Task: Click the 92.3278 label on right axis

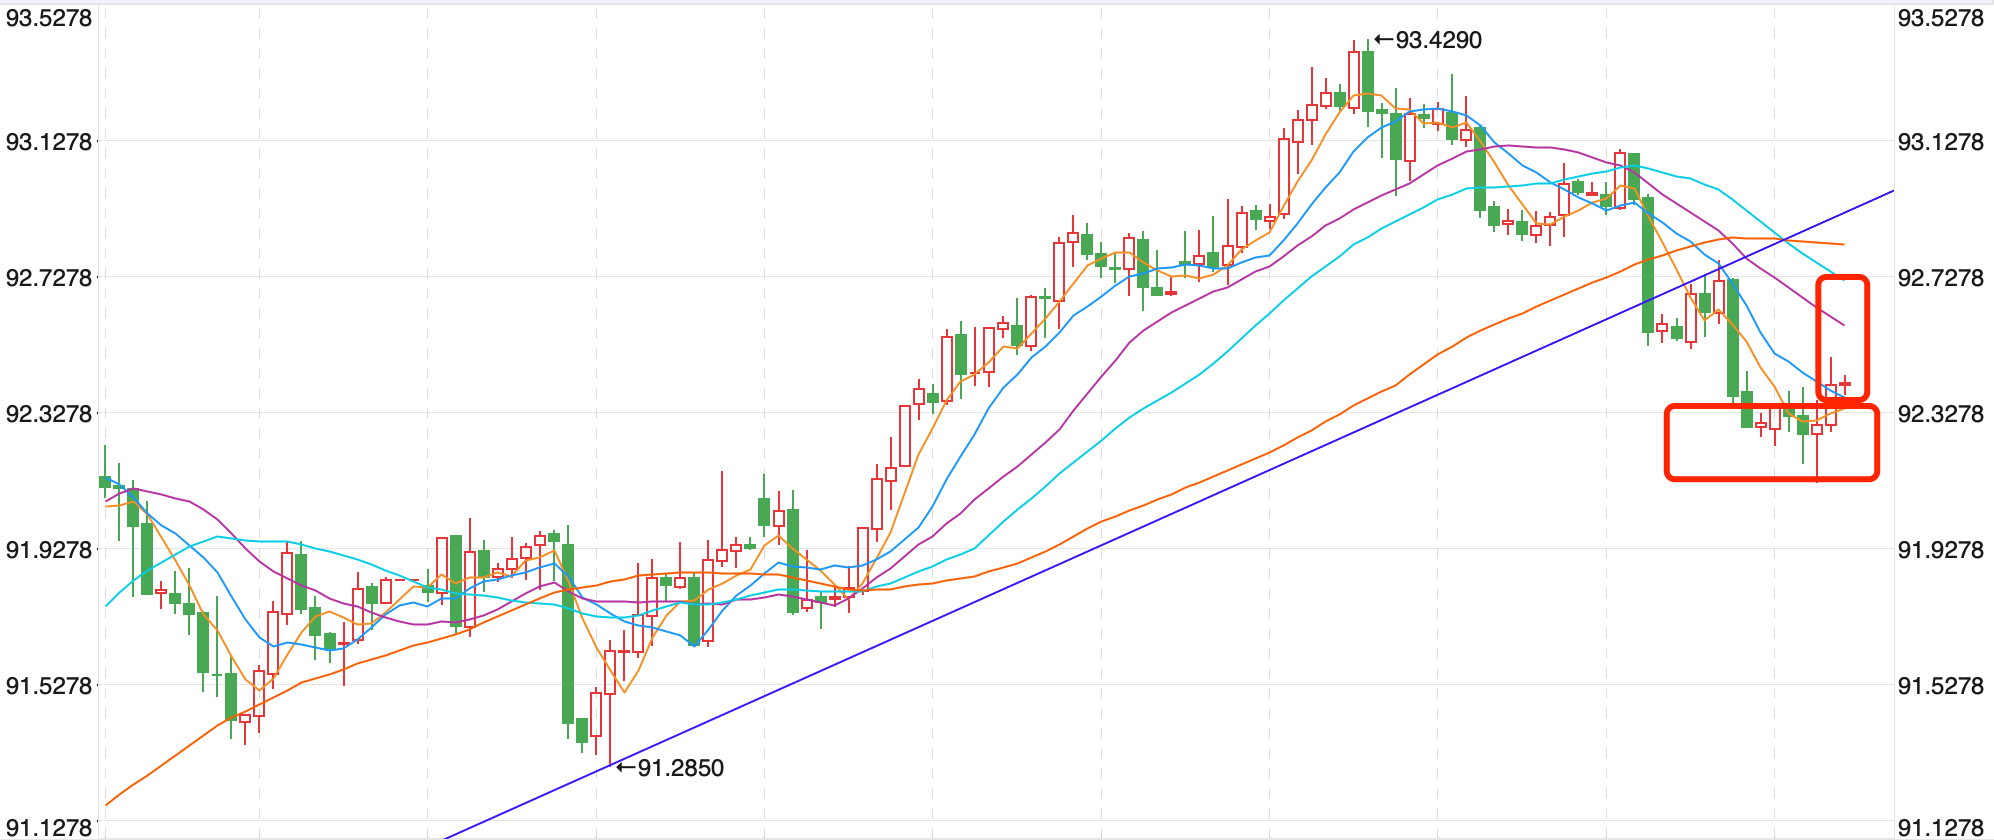Action: (1940, 414)
